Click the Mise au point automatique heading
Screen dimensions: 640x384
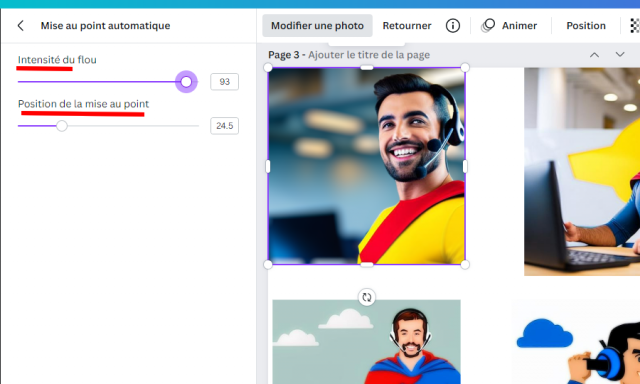pos(105,26)
